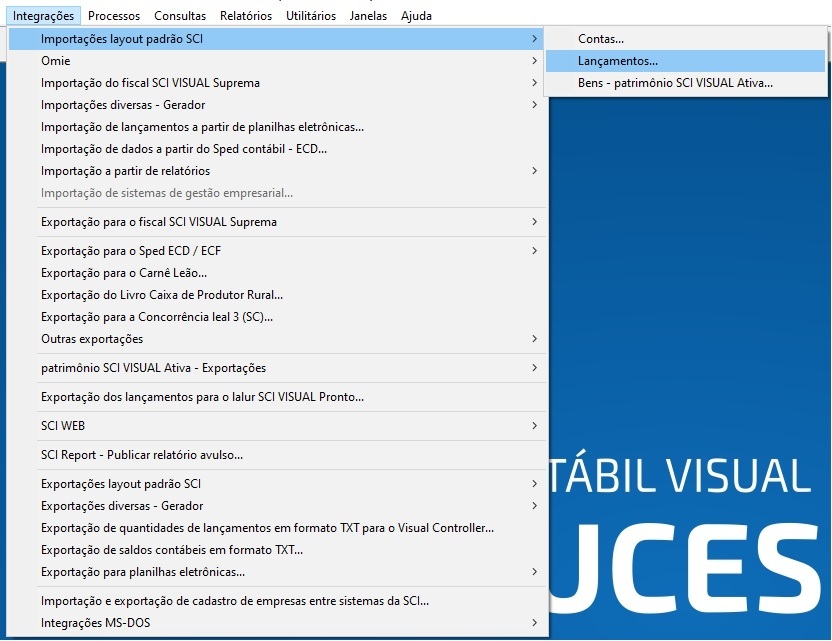
Task: Open the Processos menu
Action: pyautogui.click(x=114, y=16)
